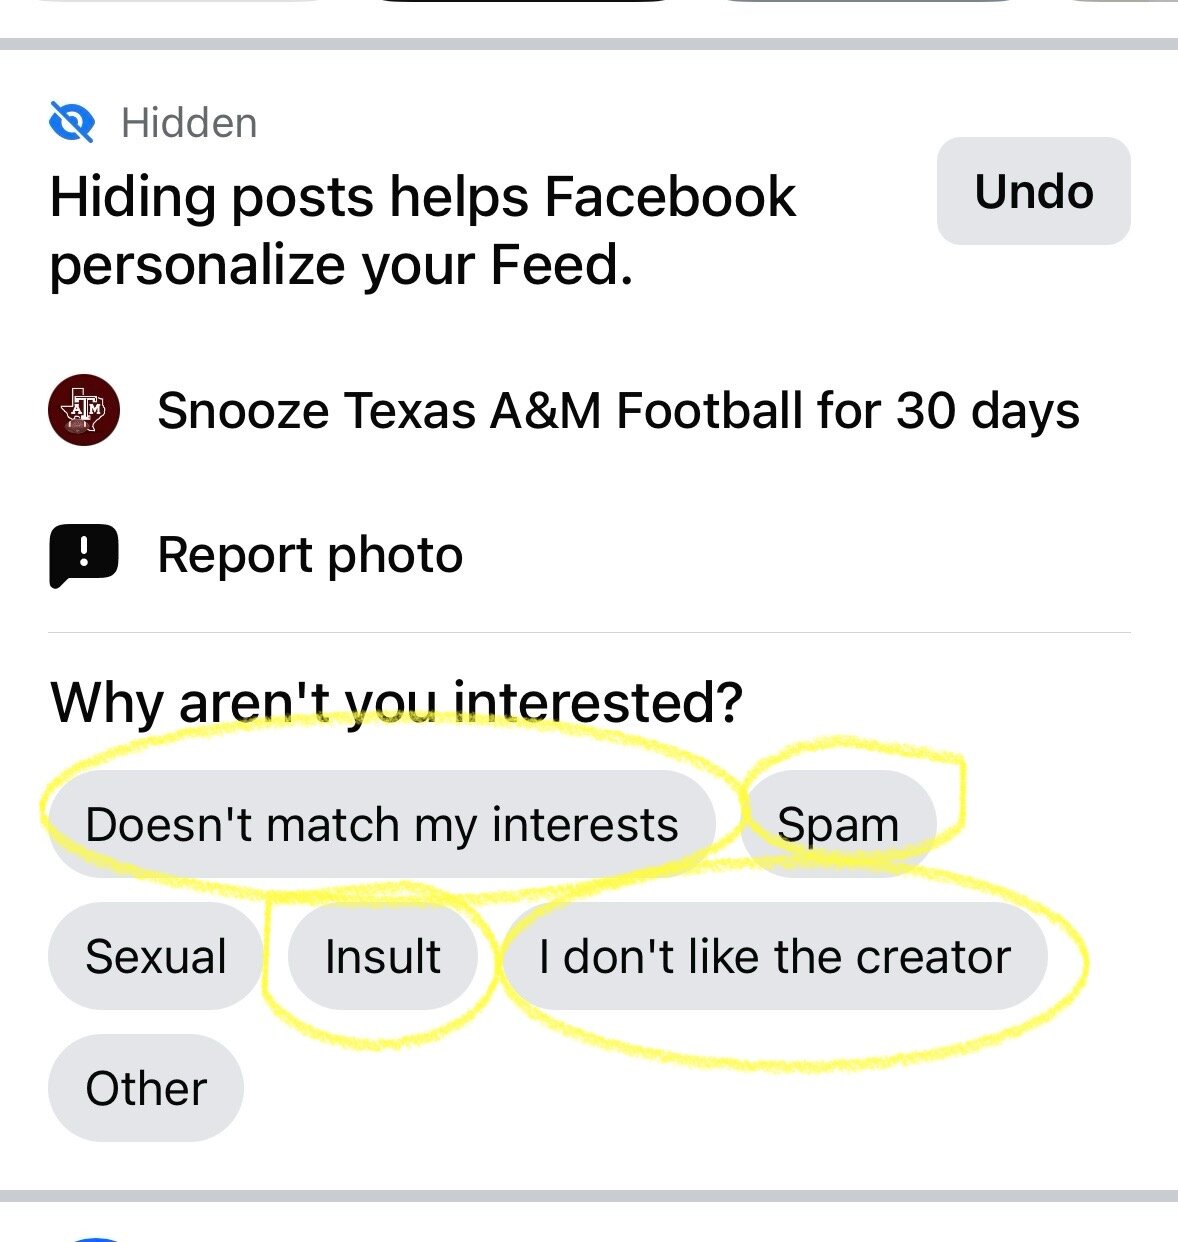This screenshot has height=1242, width=1178.
Task: Select "I don't like the creator"
Action: [x=774, y=956]
